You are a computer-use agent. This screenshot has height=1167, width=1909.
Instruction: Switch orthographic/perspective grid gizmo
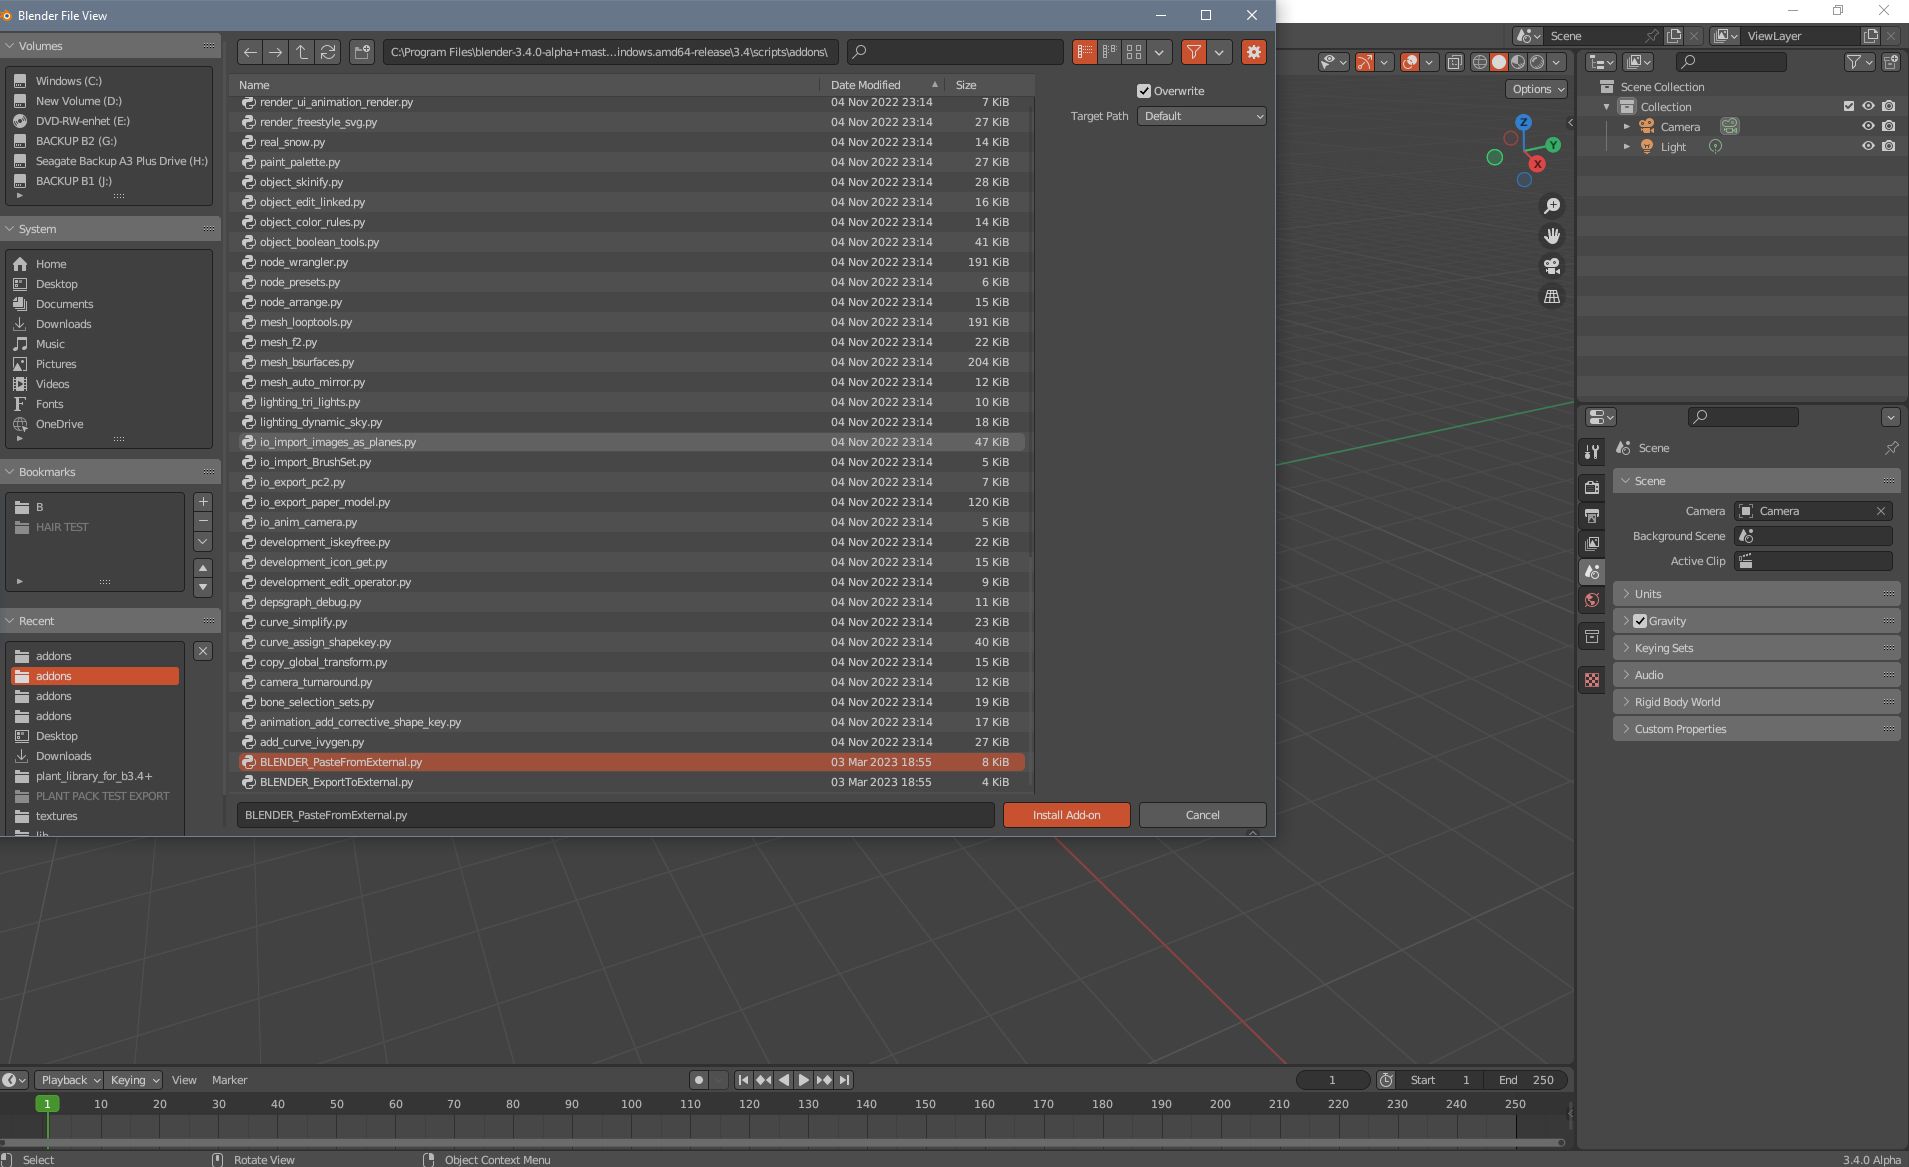click(x=1552, y=296)
